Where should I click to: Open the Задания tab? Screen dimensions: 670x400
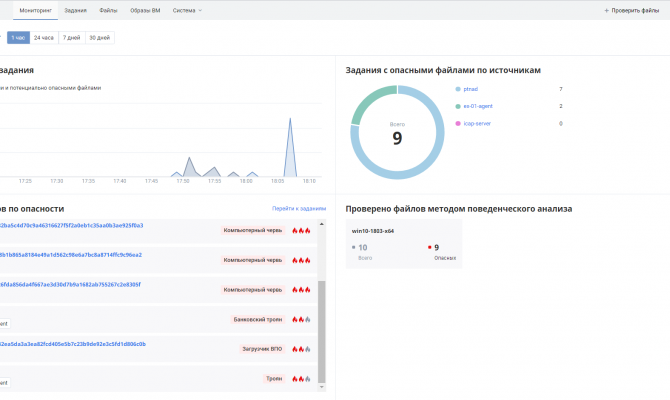click(75, 10)
